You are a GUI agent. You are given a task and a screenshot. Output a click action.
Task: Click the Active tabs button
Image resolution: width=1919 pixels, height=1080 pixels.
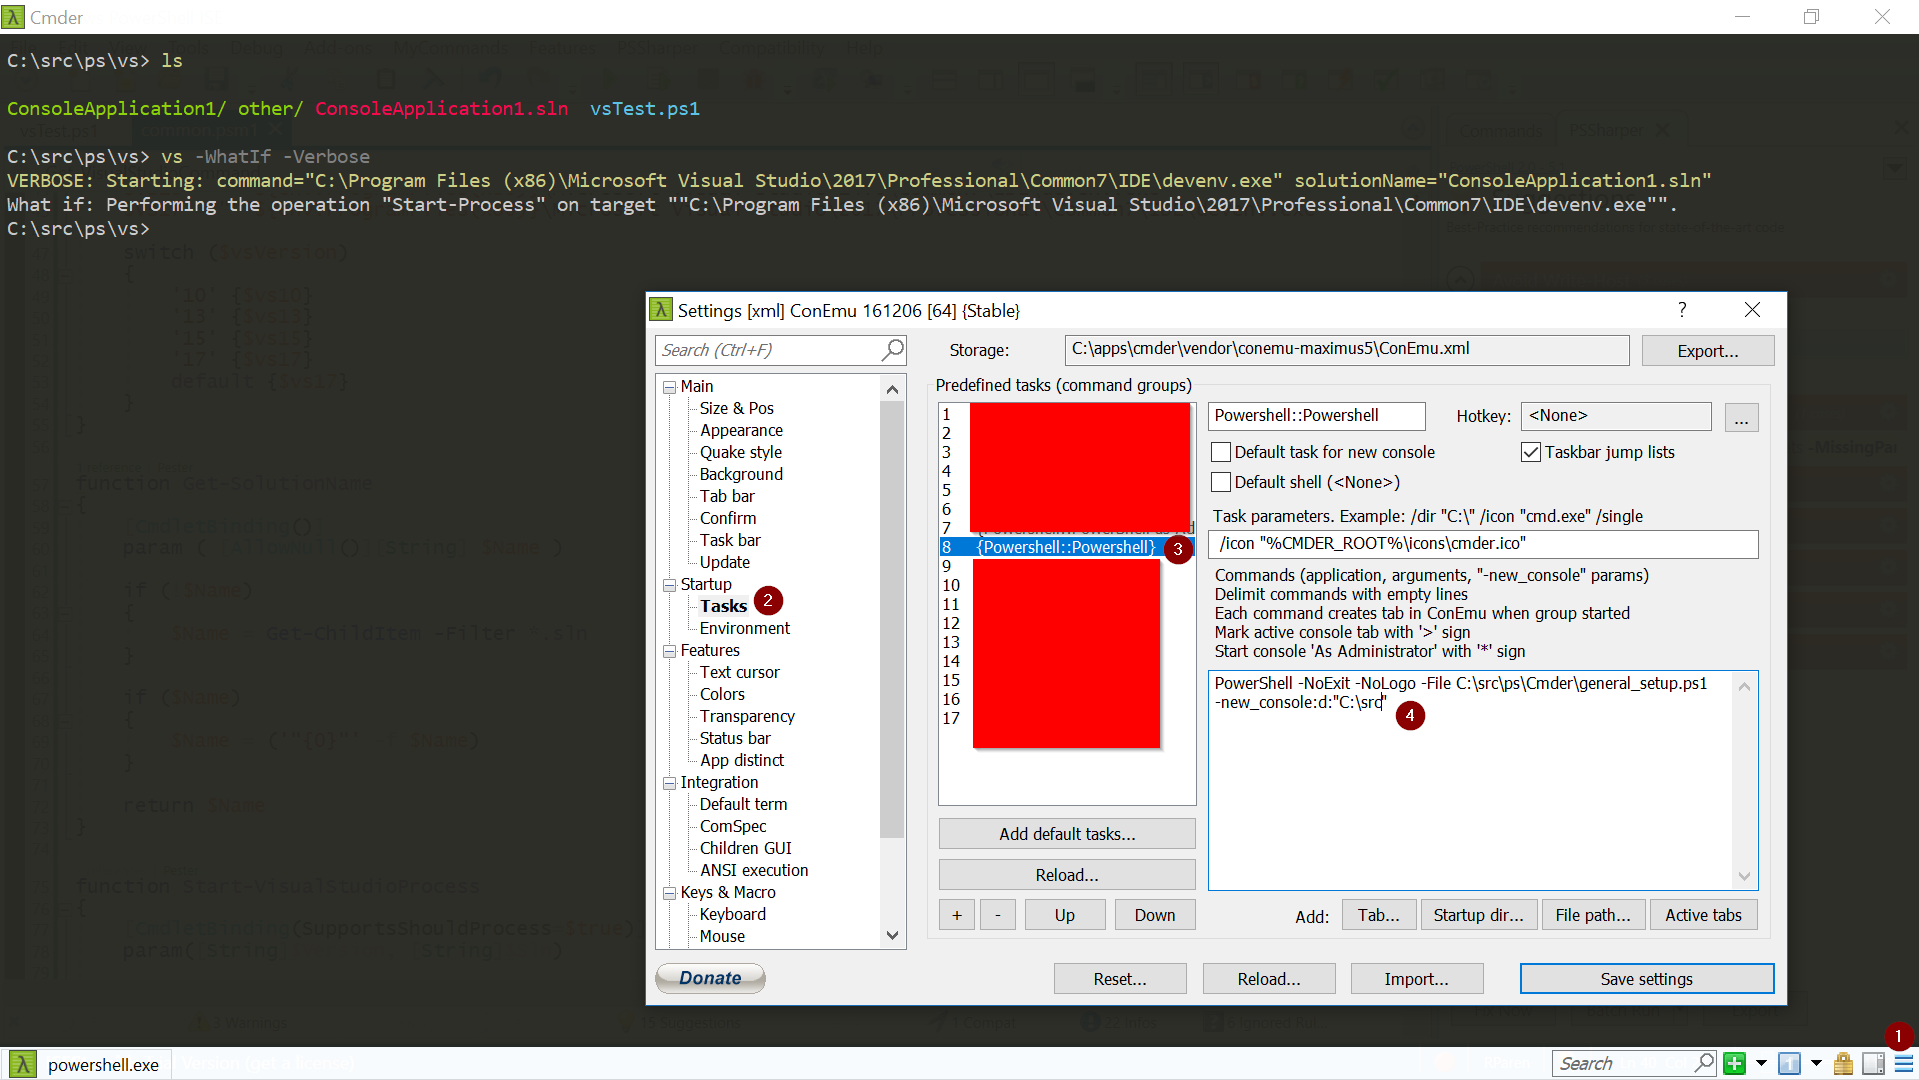(x=1703, y=915)
